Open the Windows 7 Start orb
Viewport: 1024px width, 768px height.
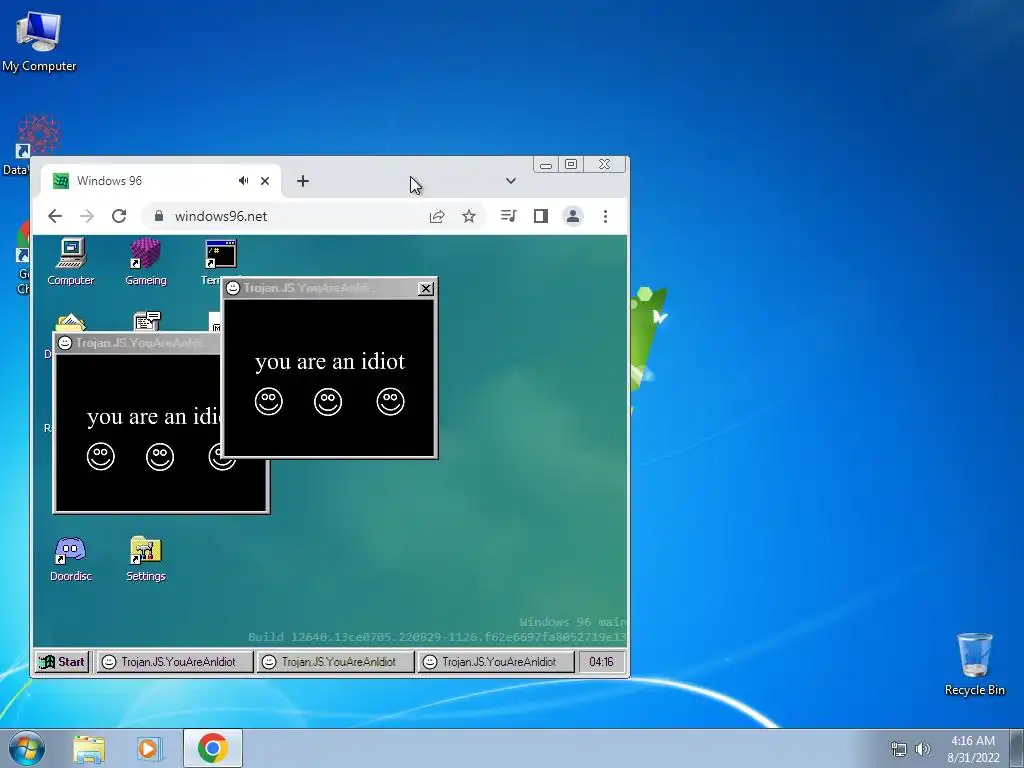tap(27, 748)
